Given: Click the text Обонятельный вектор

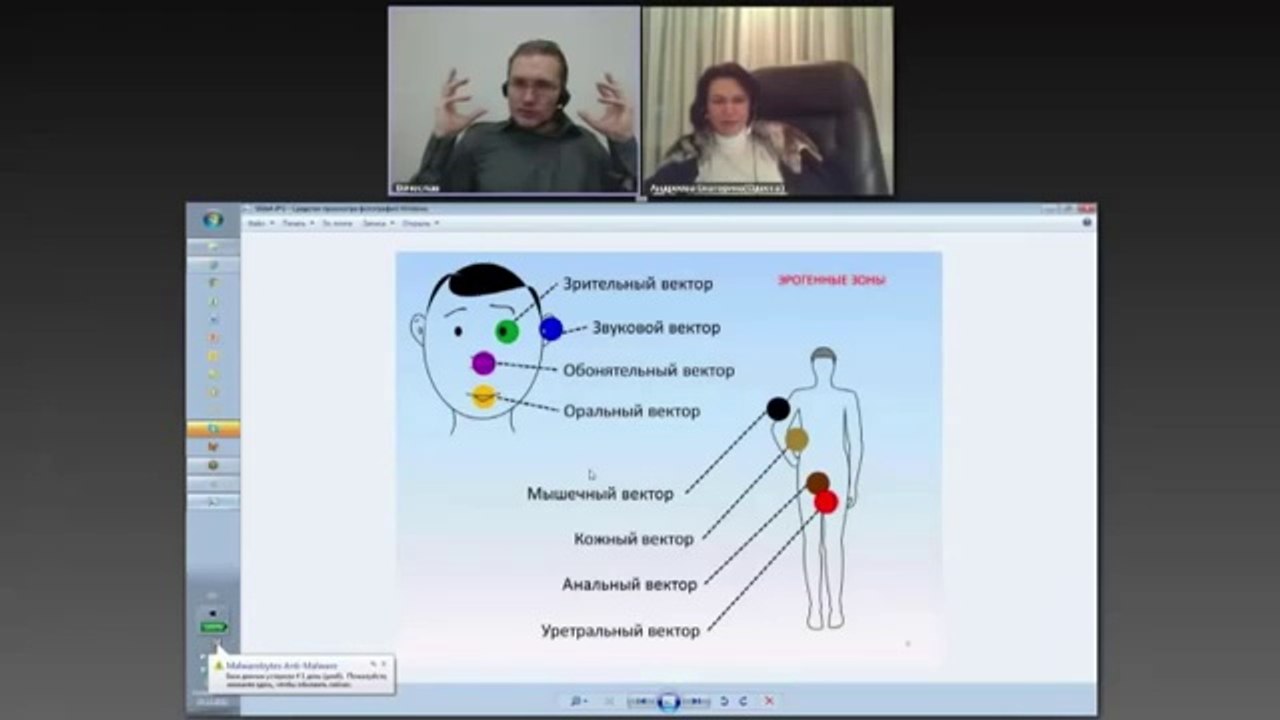Looking at the screenshot, I should point(649,370).
